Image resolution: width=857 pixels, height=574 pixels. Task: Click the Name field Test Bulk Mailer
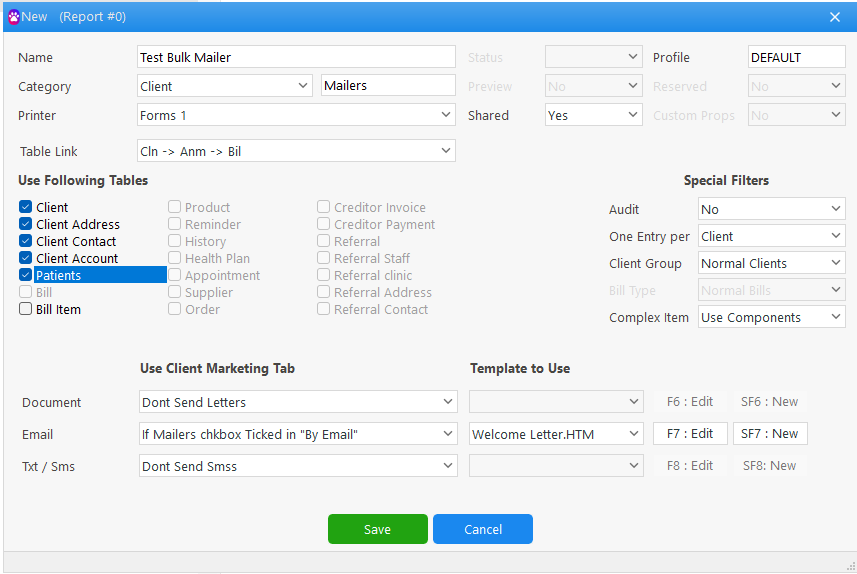click(x=296, y=57)
